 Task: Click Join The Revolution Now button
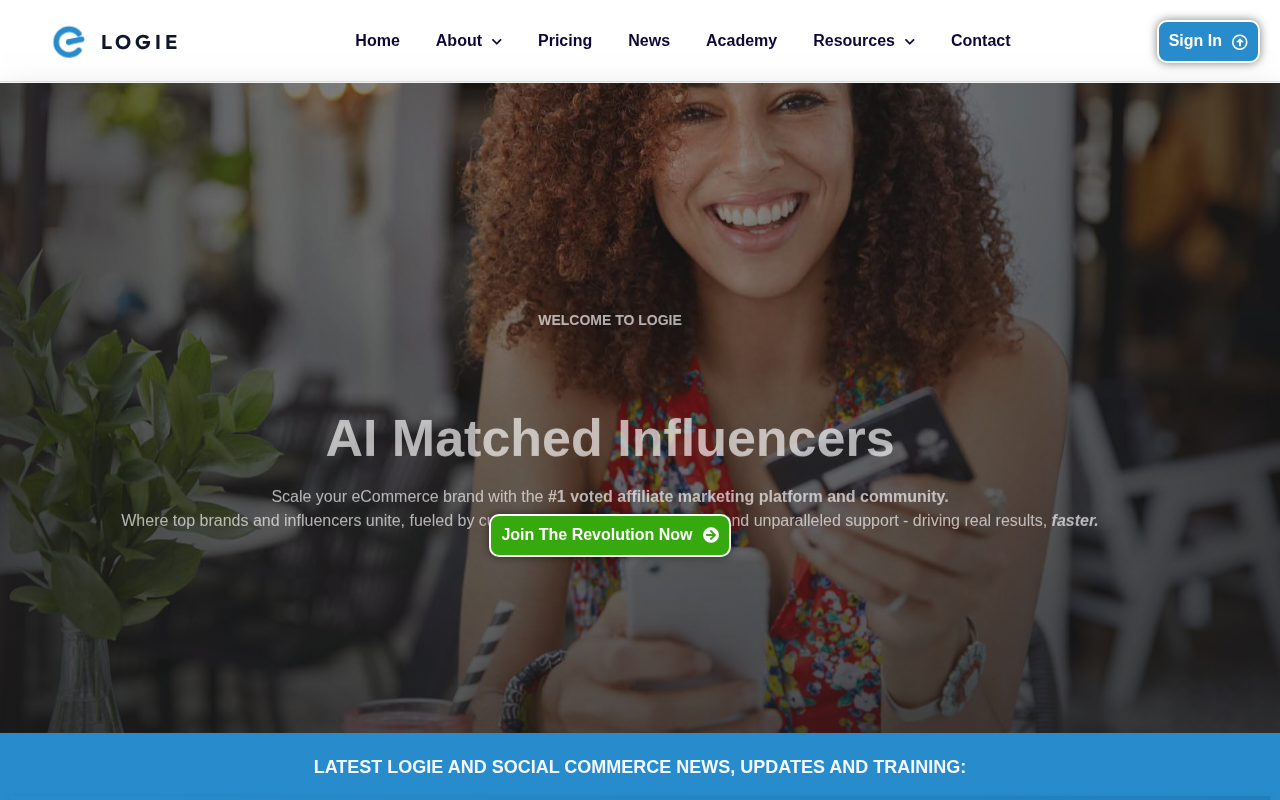(x=610, y=535)
